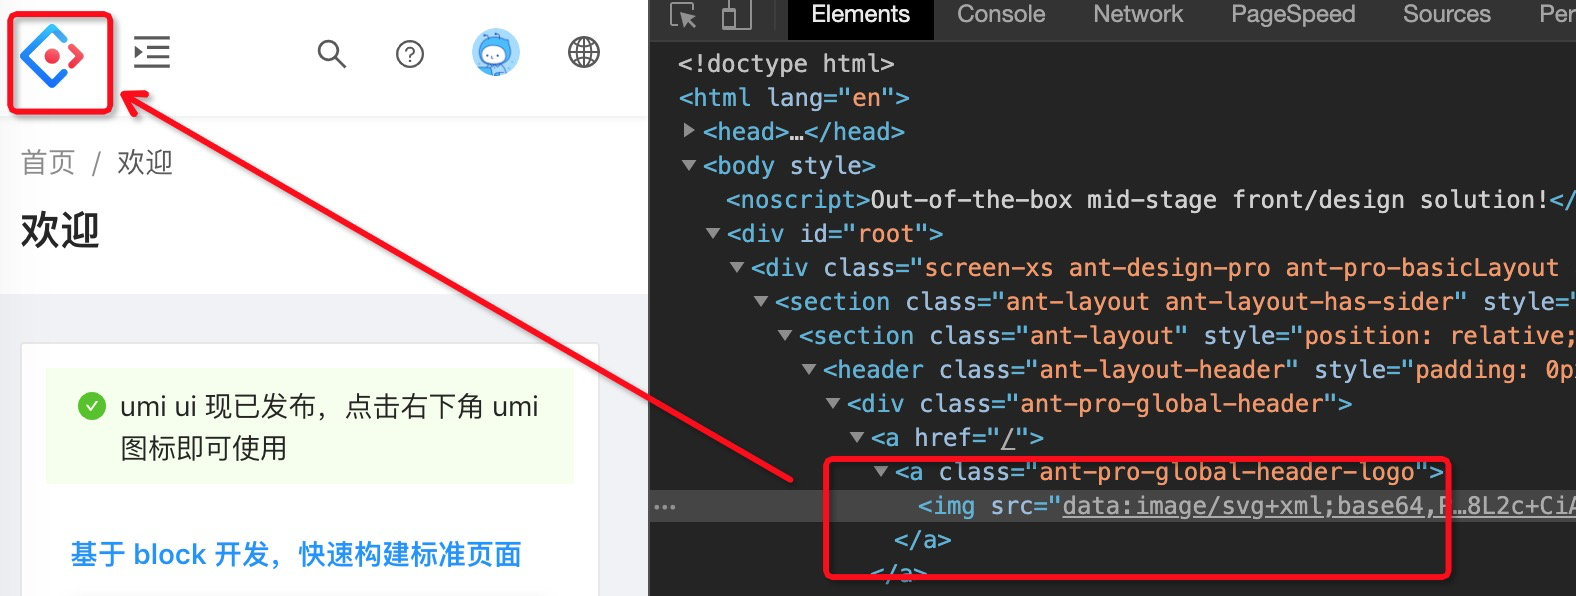Select the noscript element line
This screenshot has height=596, width=1576.
pyautogui.click(x=1150, y=199)
